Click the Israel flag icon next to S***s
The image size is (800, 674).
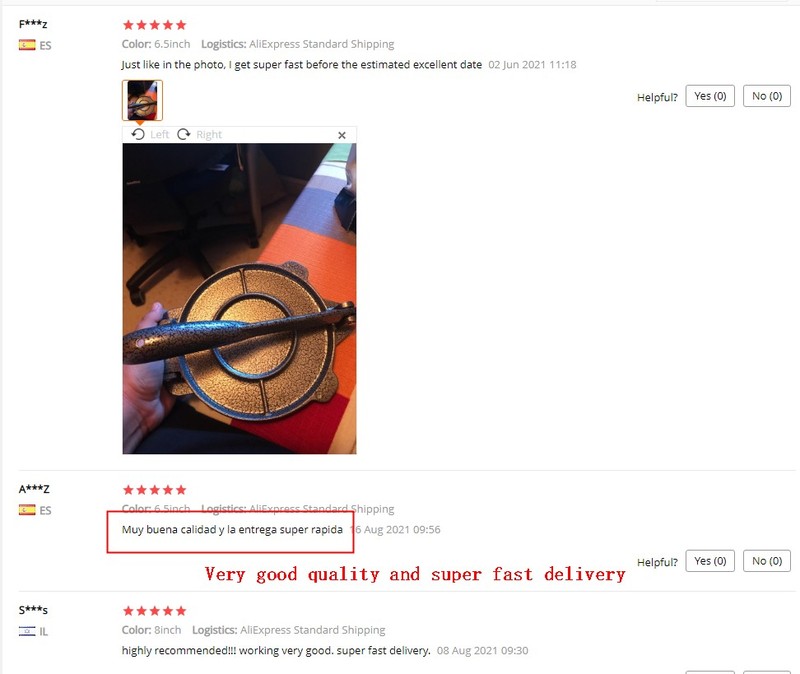tap(27, 631)
